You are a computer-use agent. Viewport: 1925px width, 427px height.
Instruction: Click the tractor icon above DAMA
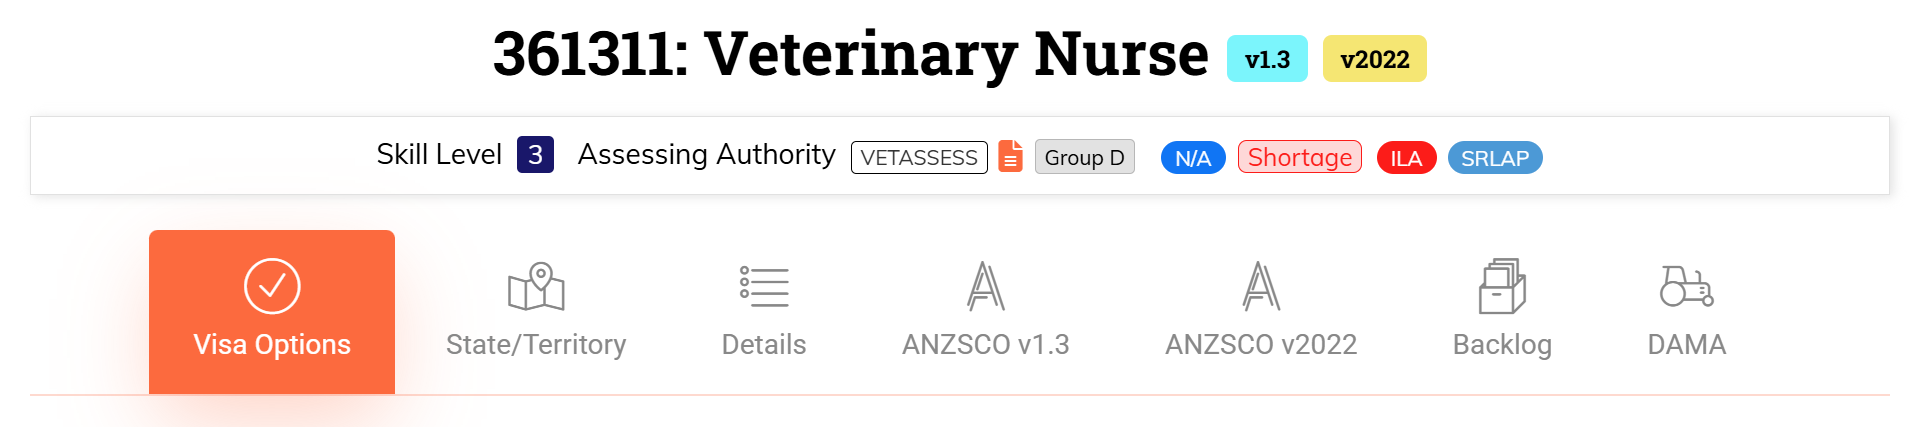(1687, 286)
